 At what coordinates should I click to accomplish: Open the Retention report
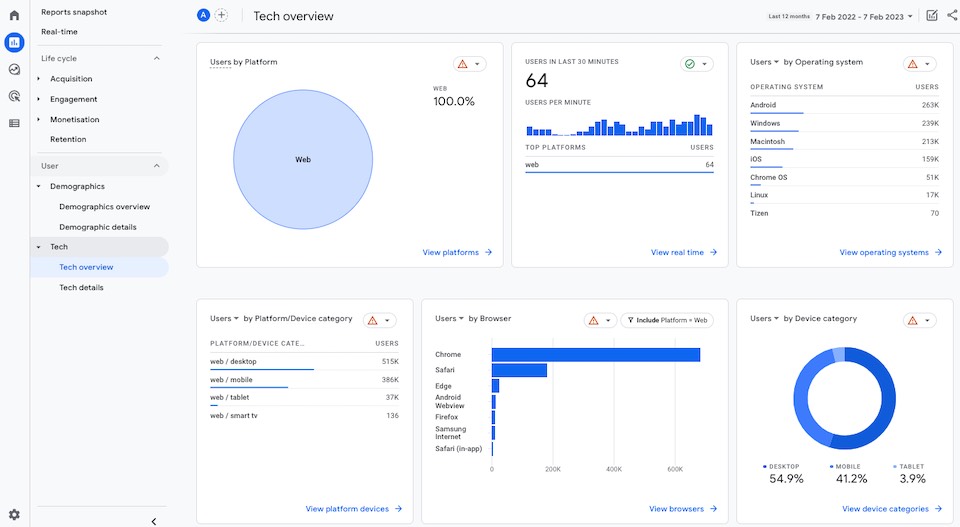pos(68,140)
